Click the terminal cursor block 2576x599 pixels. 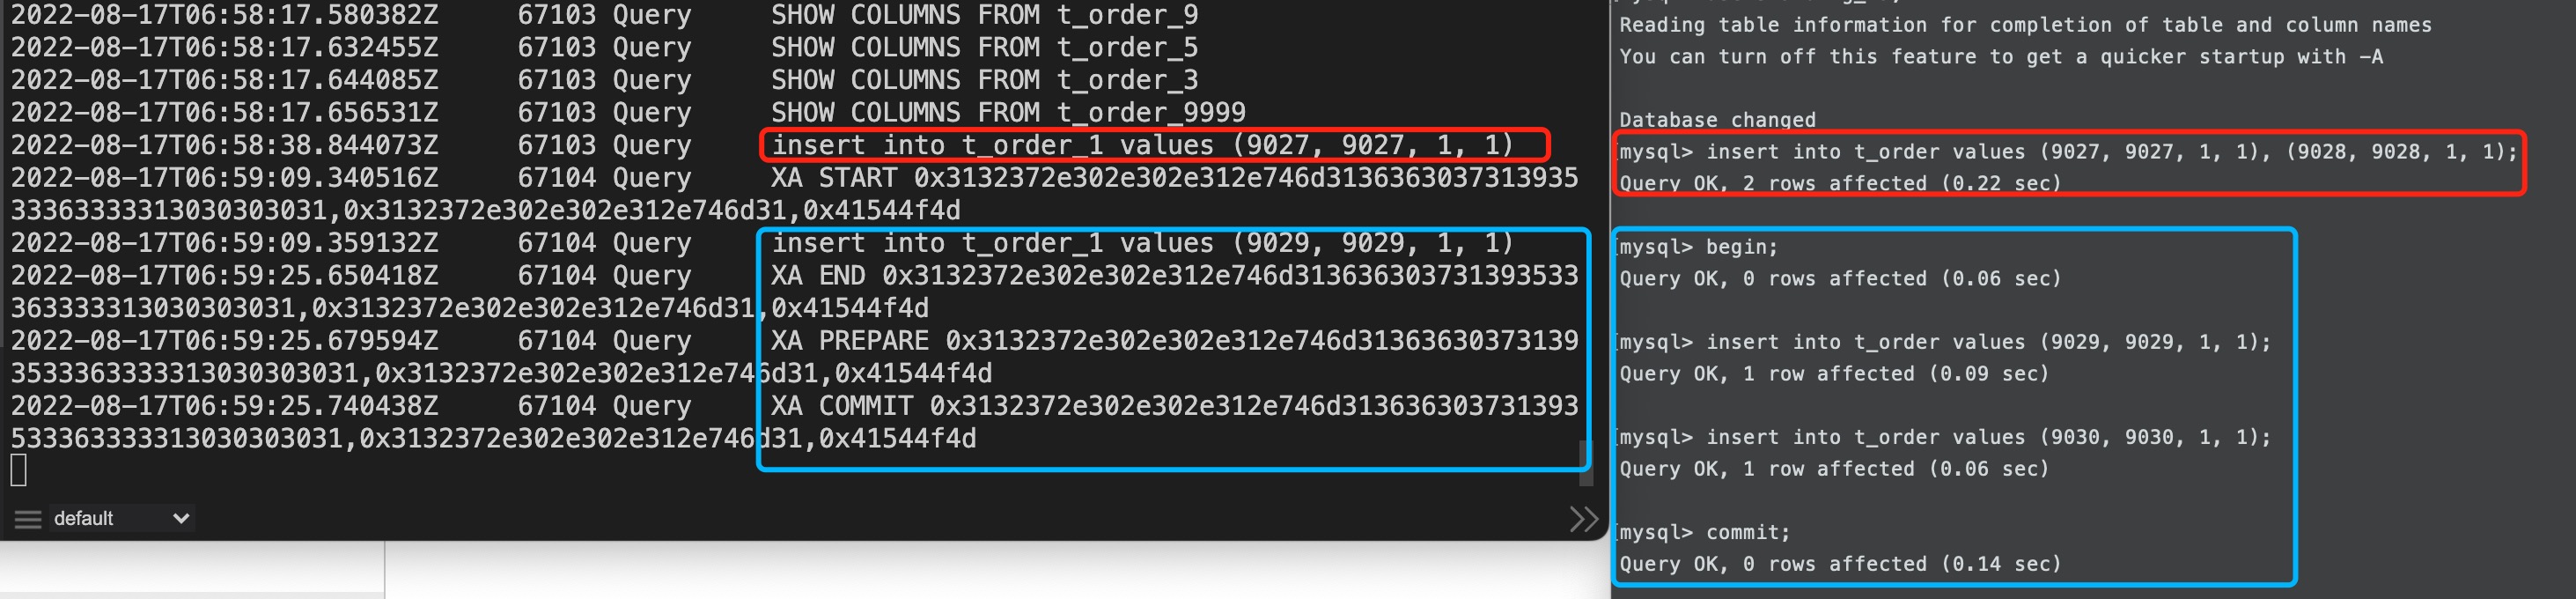tap(18, 470)
